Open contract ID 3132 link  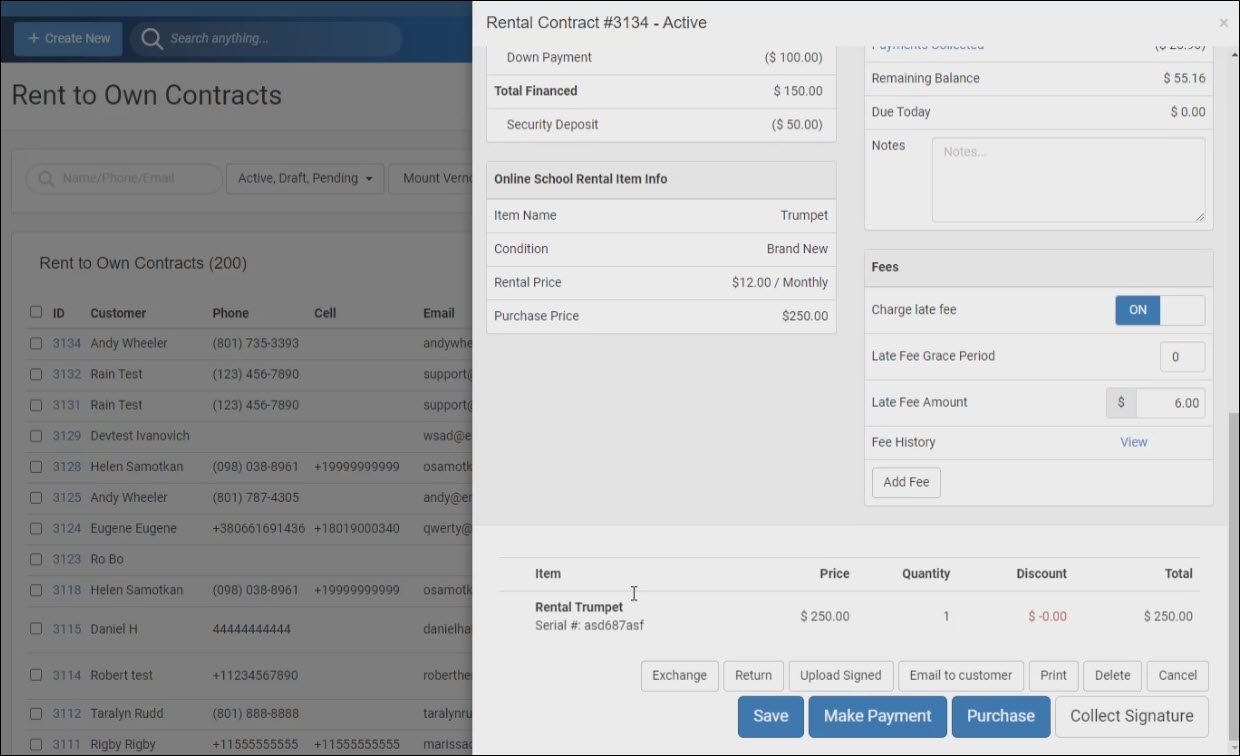(67, 374)
